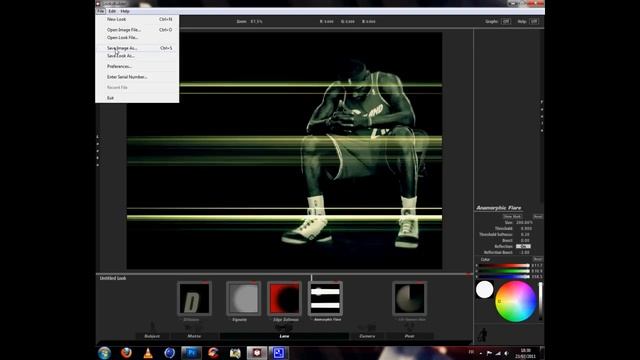Toggle the Help Off switch

pos(534,21)
